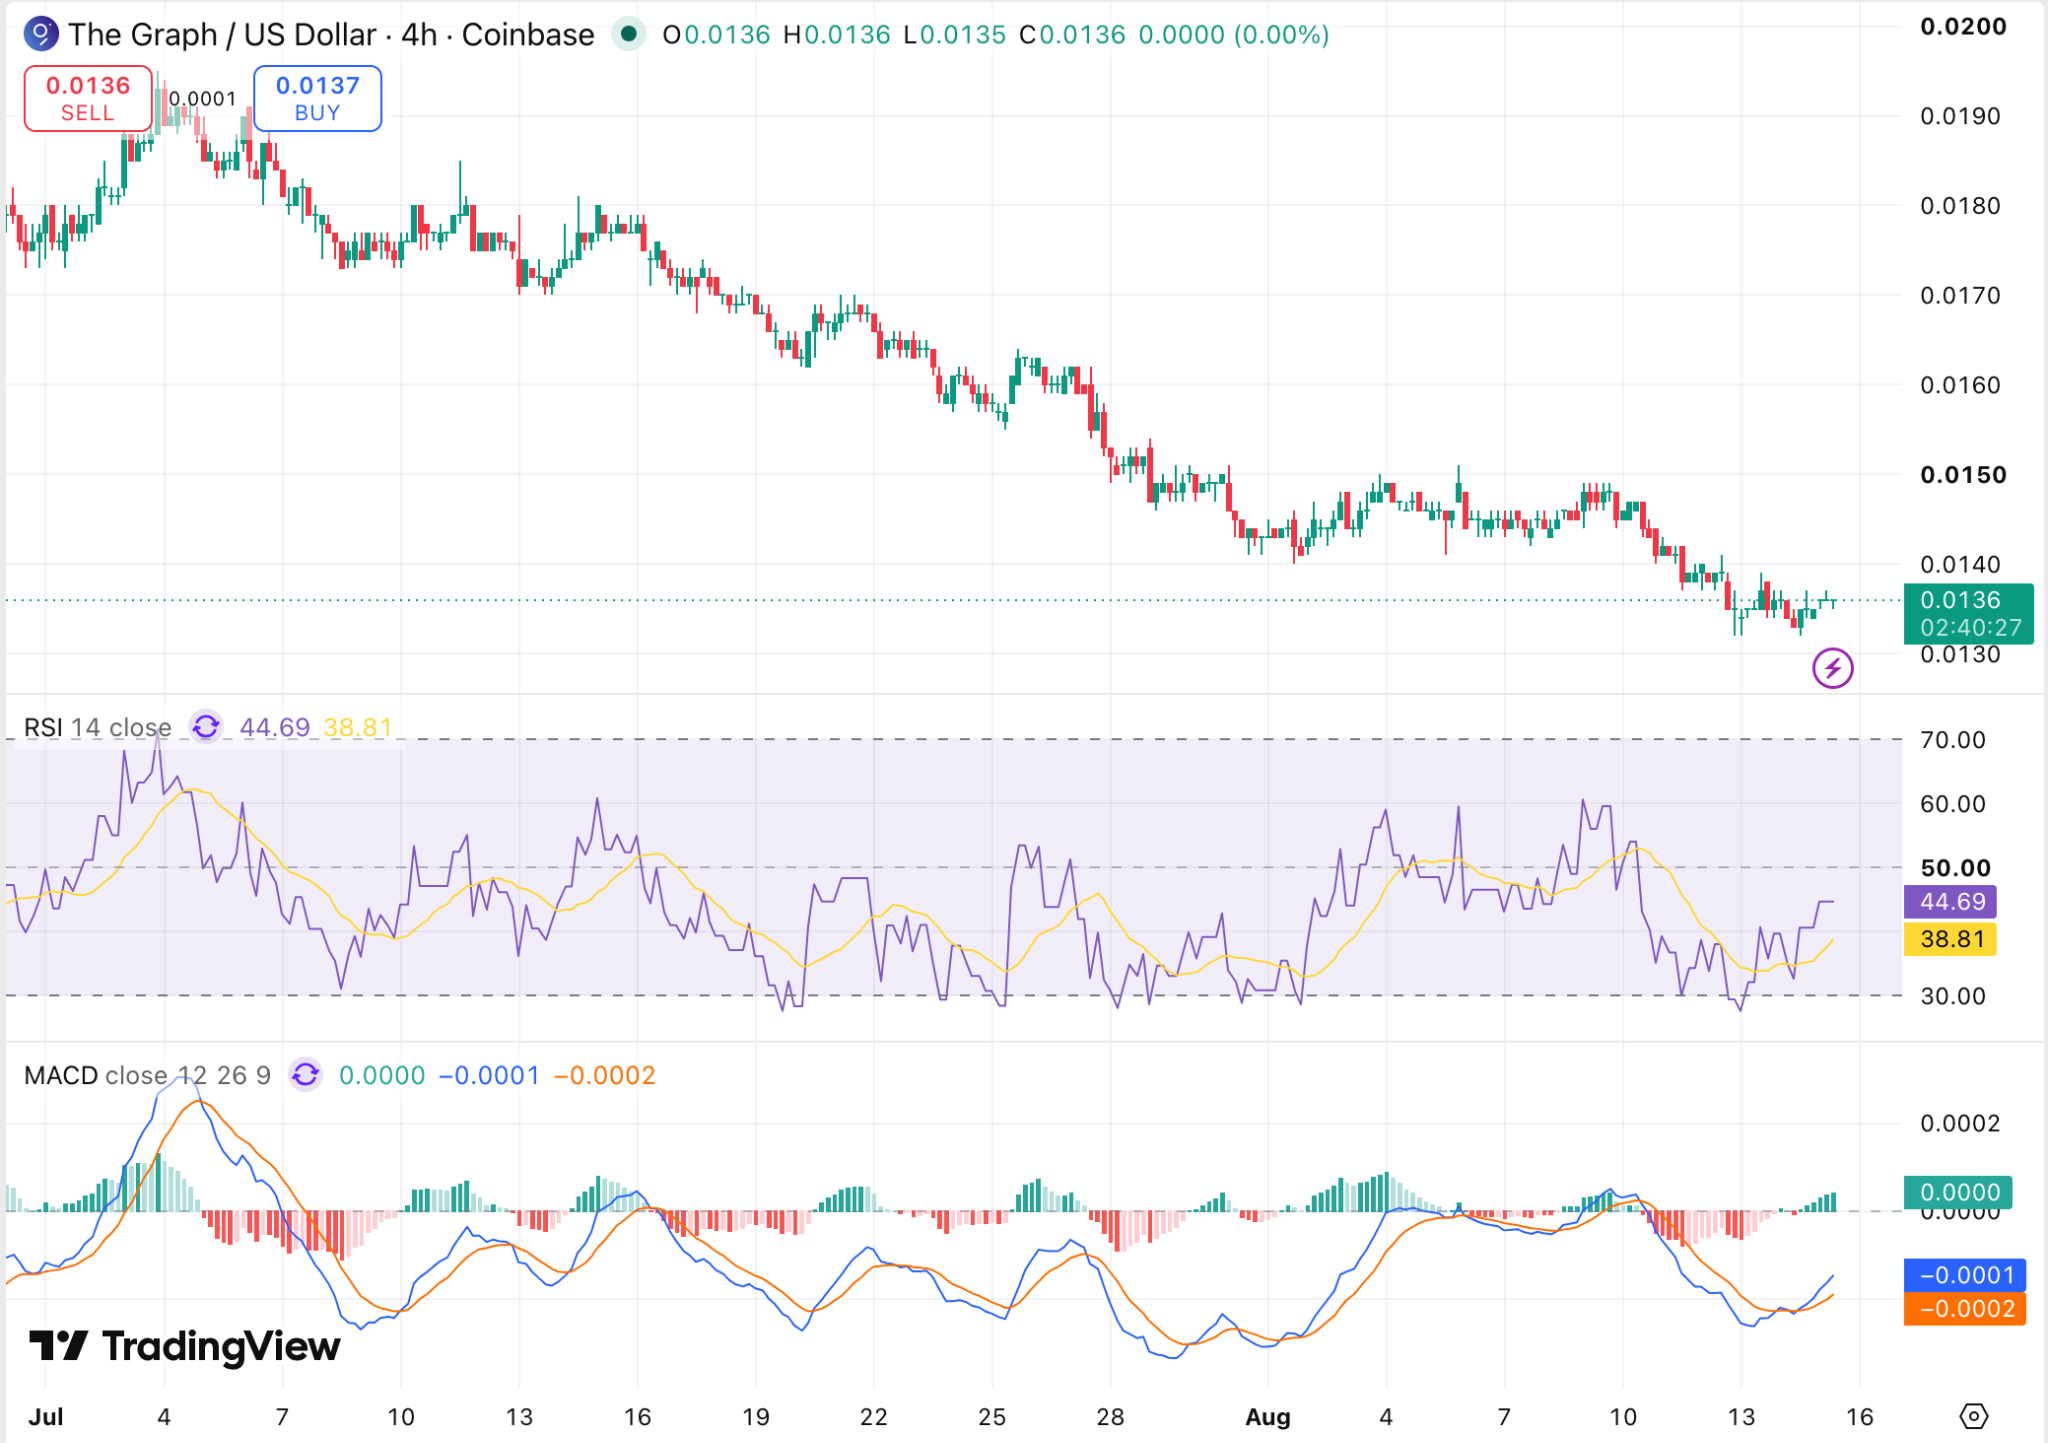Click the 25 date on the time axis

992,1417
